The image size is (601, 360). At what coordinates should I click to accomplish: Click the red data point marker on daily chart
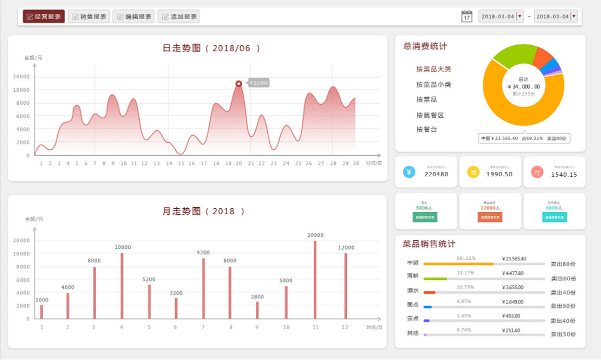238,84
